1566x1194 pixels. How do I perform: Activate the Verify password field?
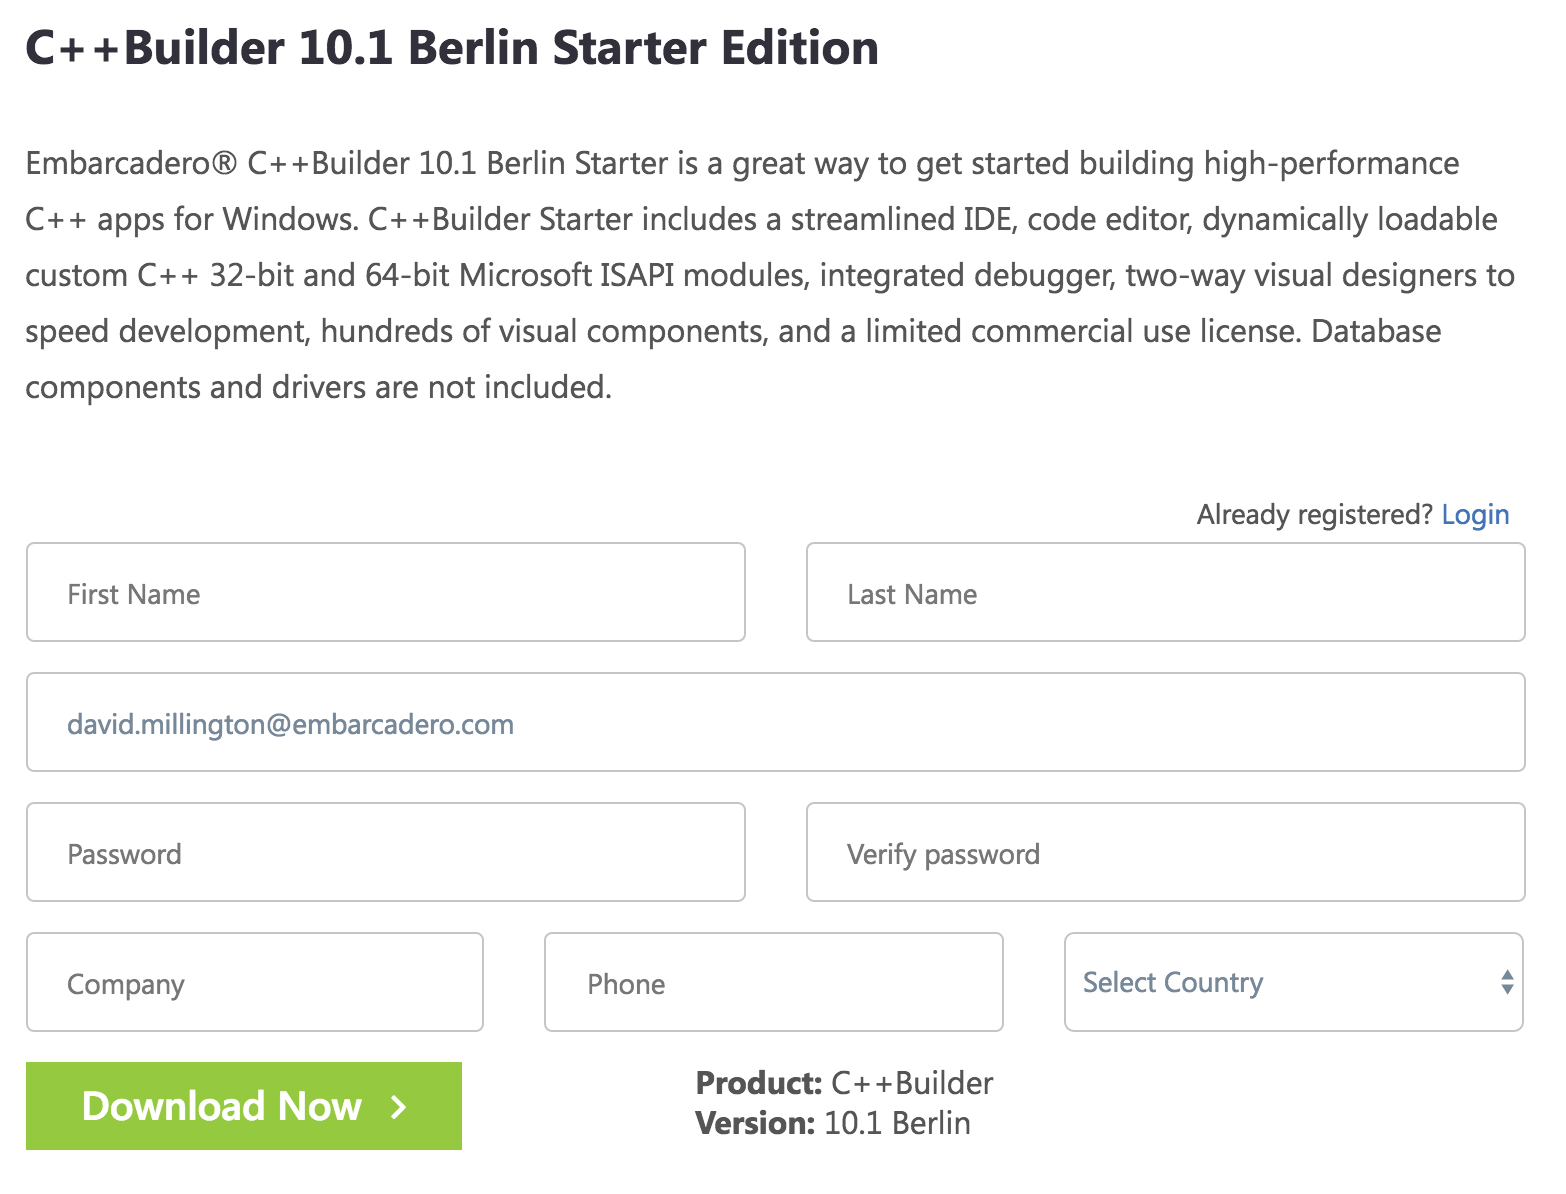pos(1166,852)
